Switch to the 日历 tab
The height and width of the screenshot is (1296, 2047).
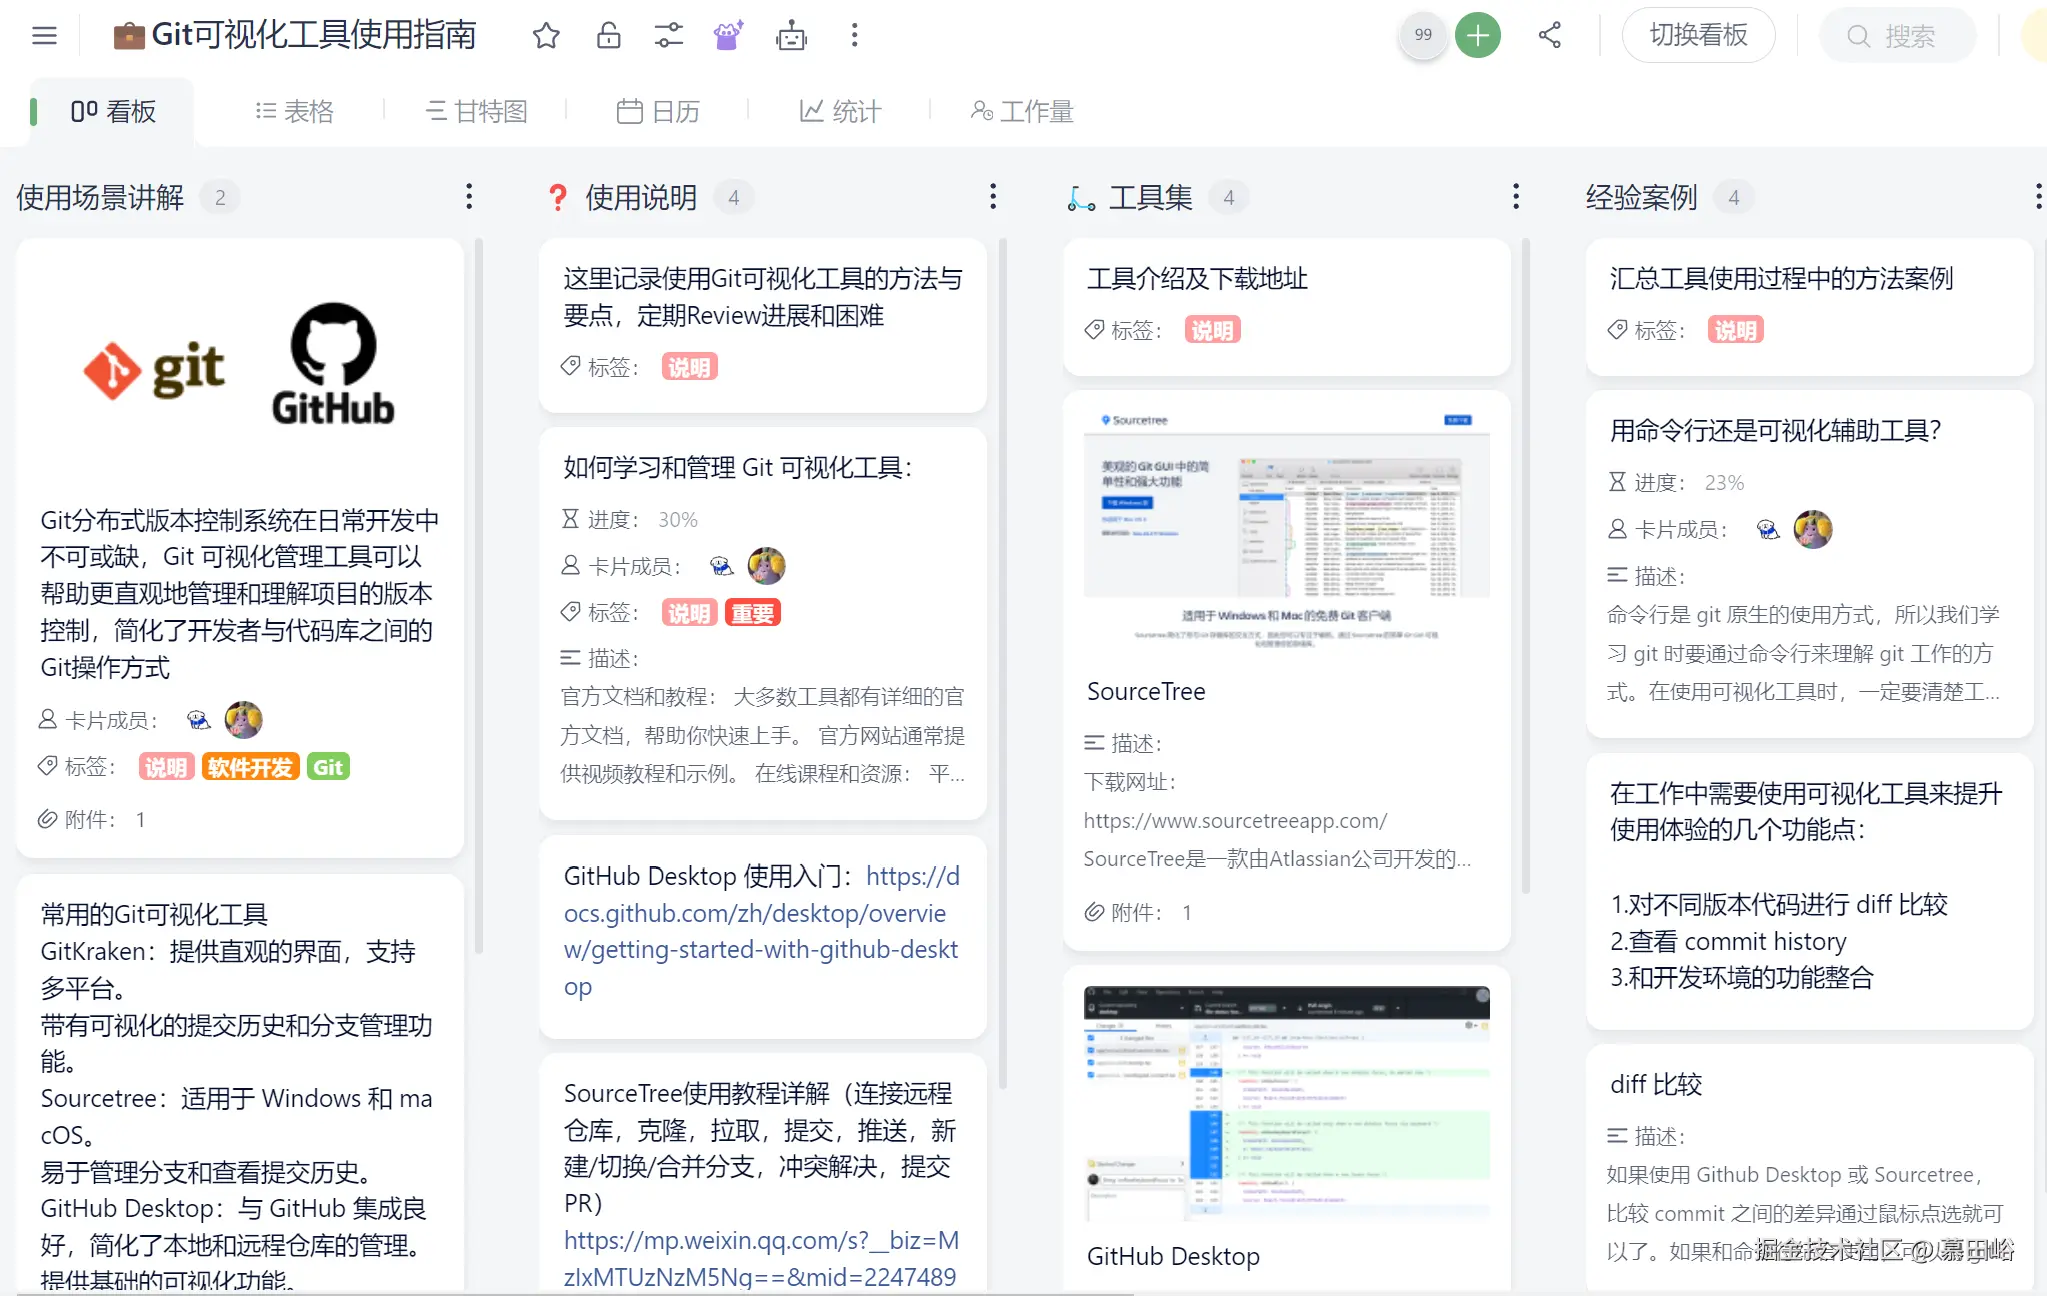pyautogui.click(x=658, y=111)
